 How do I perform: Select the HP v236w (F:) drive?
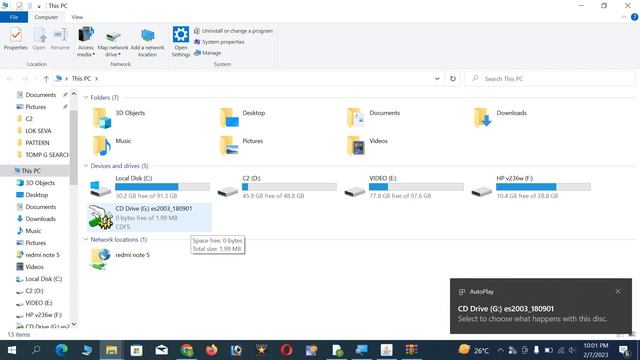[x=531, y=187]
